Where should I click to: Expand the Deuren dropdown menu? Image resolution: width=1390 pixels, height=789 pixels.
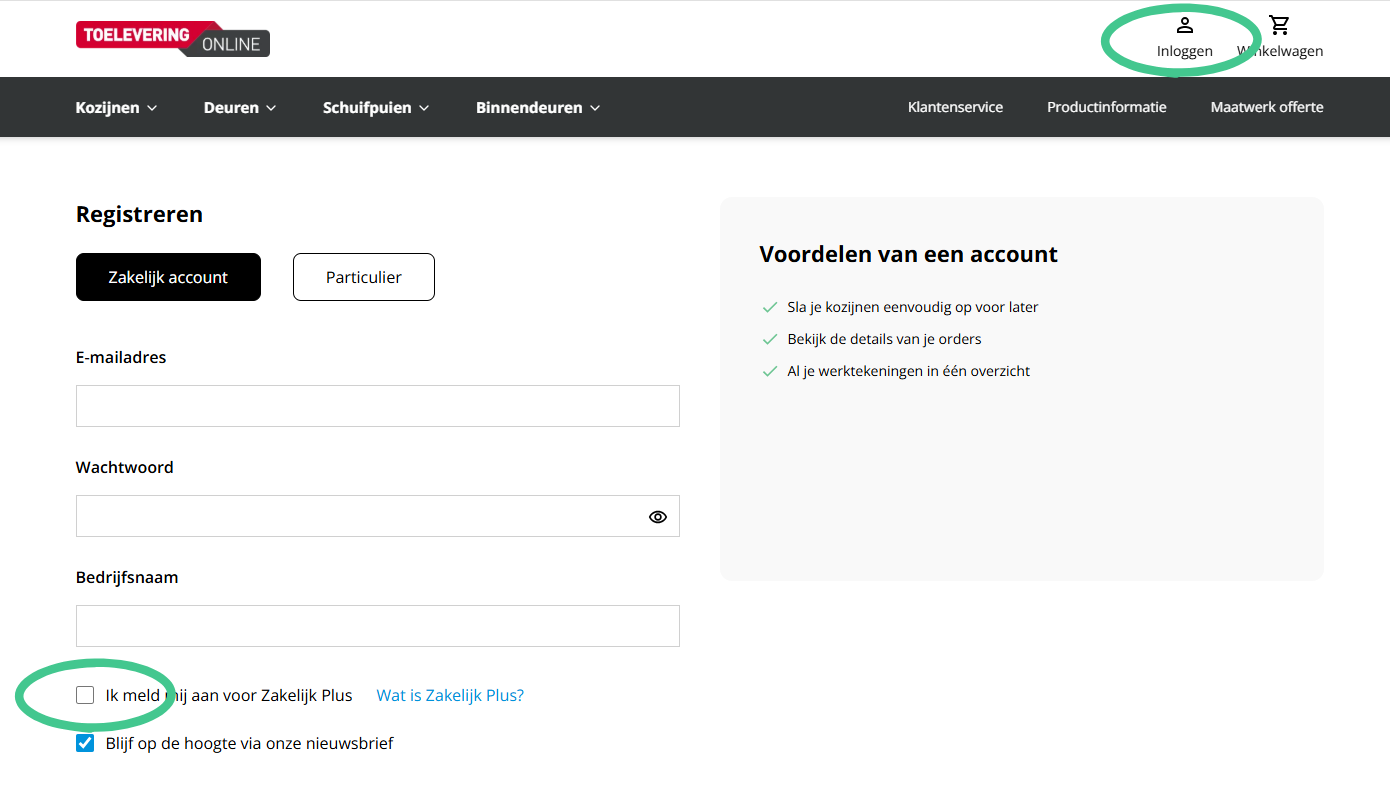240,107
